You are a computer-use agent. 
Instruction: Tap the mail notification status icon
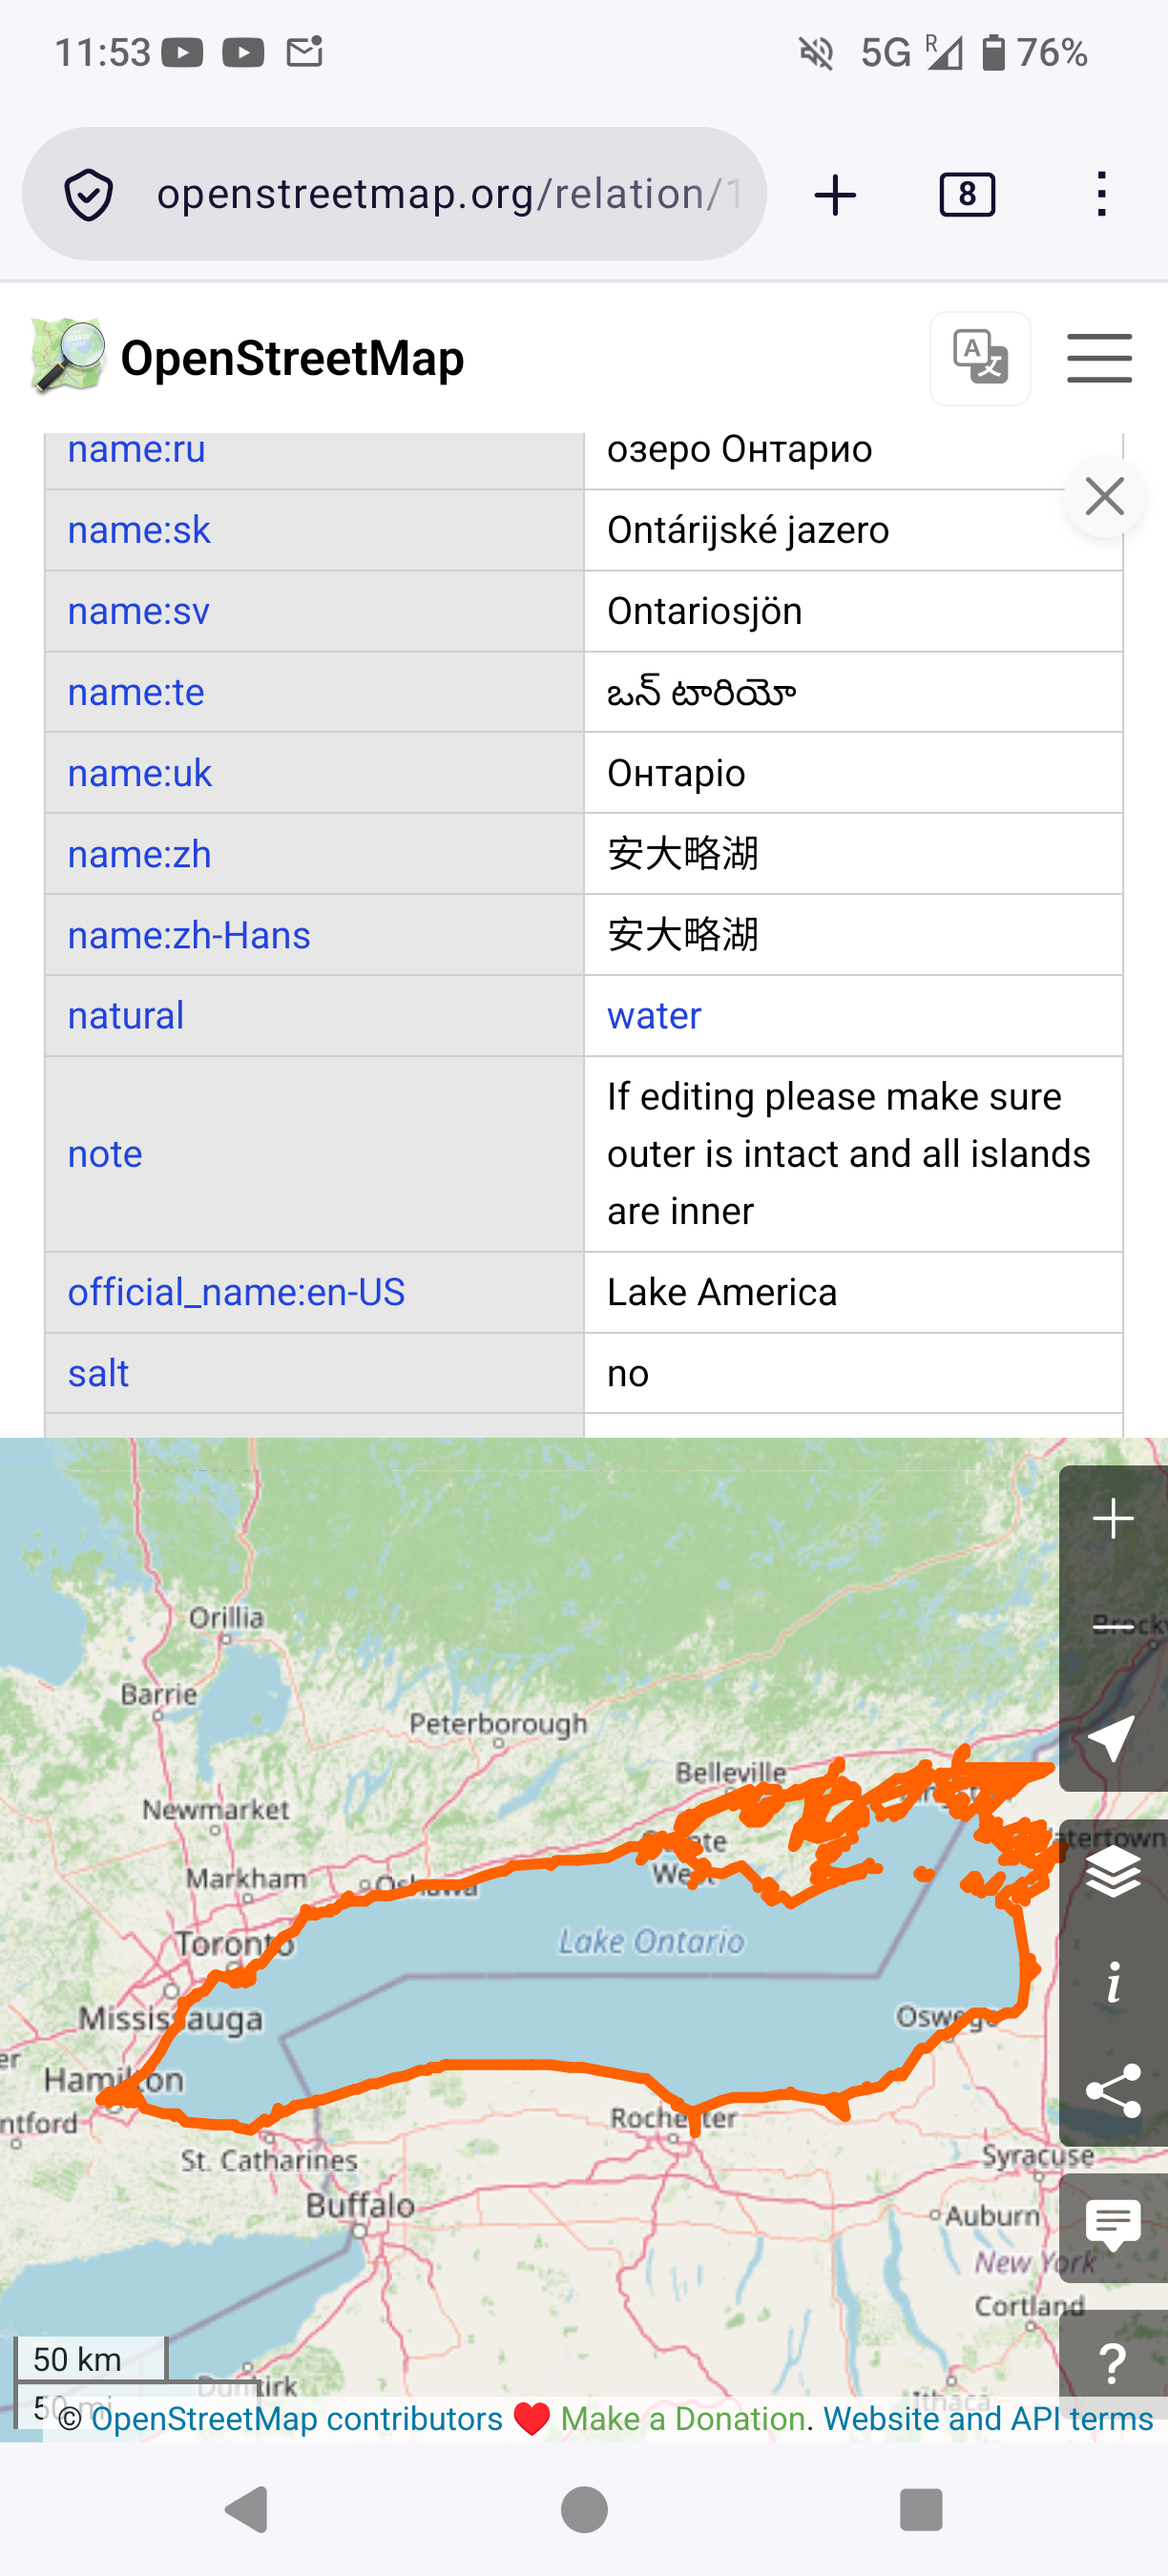305,51
